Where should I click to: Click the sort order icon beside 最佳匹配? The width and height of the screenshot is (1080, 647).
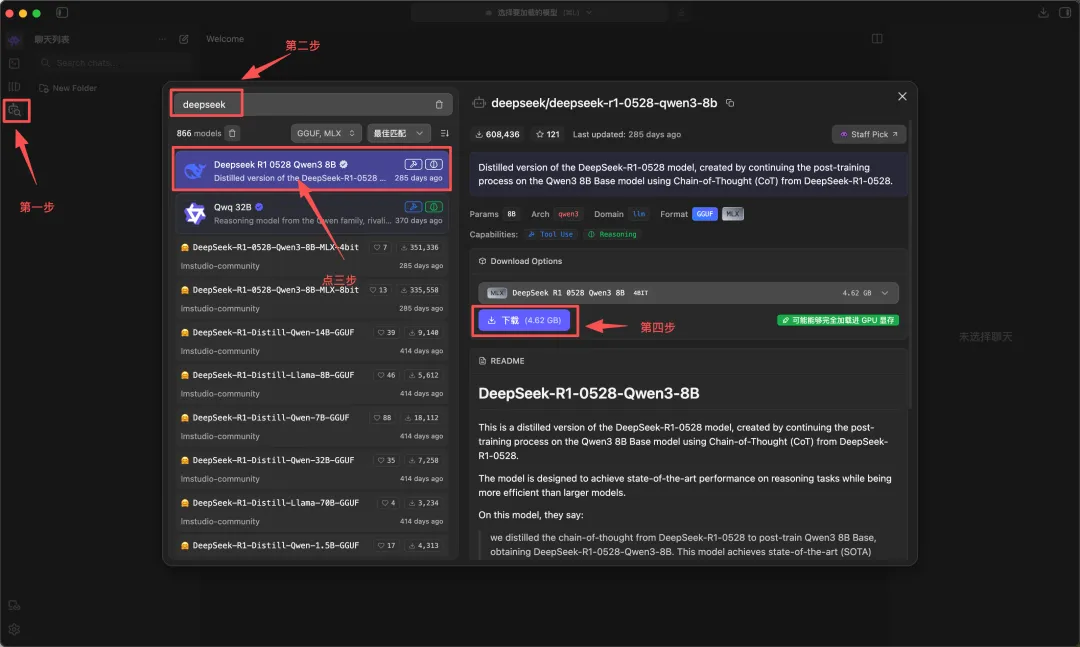point(444,133)
